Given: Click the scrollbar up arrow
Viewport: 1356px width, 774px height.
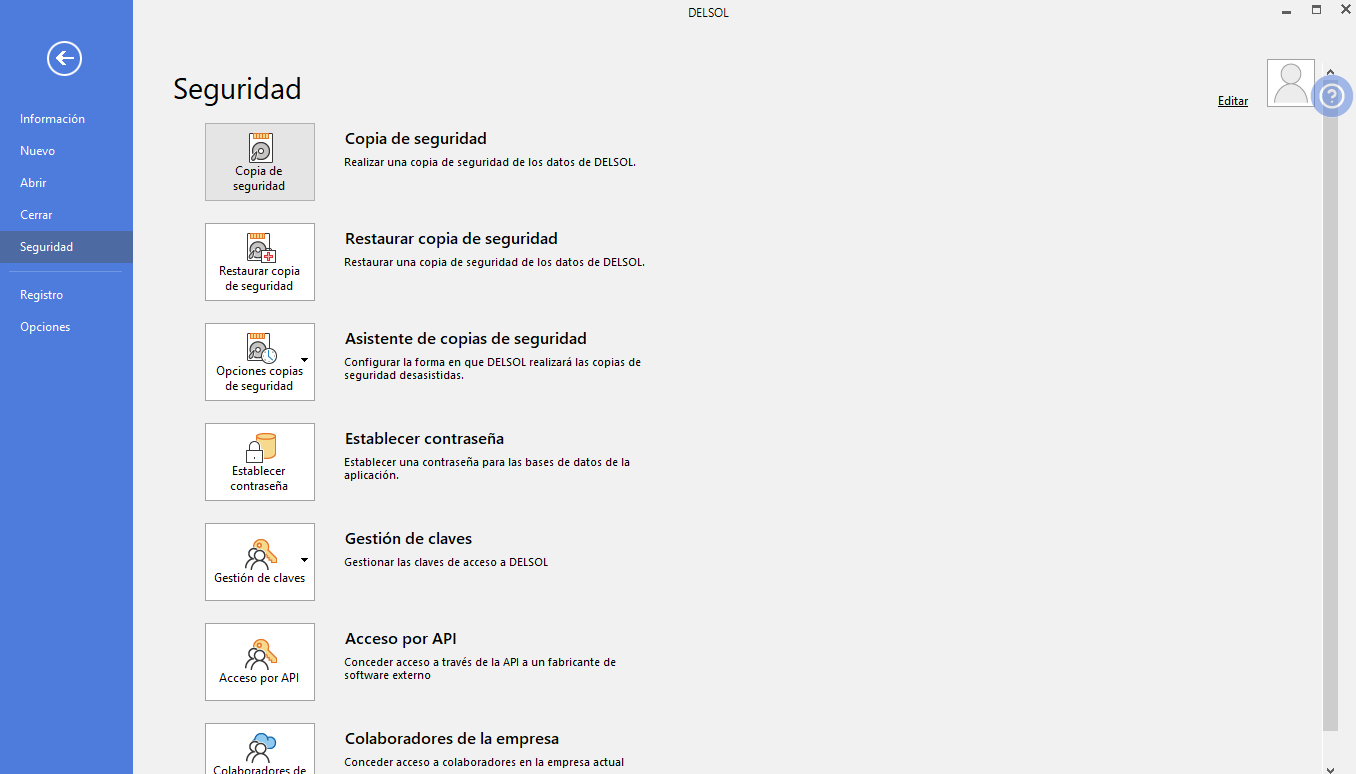Looking at the screenshot, I should (1330, 72).
